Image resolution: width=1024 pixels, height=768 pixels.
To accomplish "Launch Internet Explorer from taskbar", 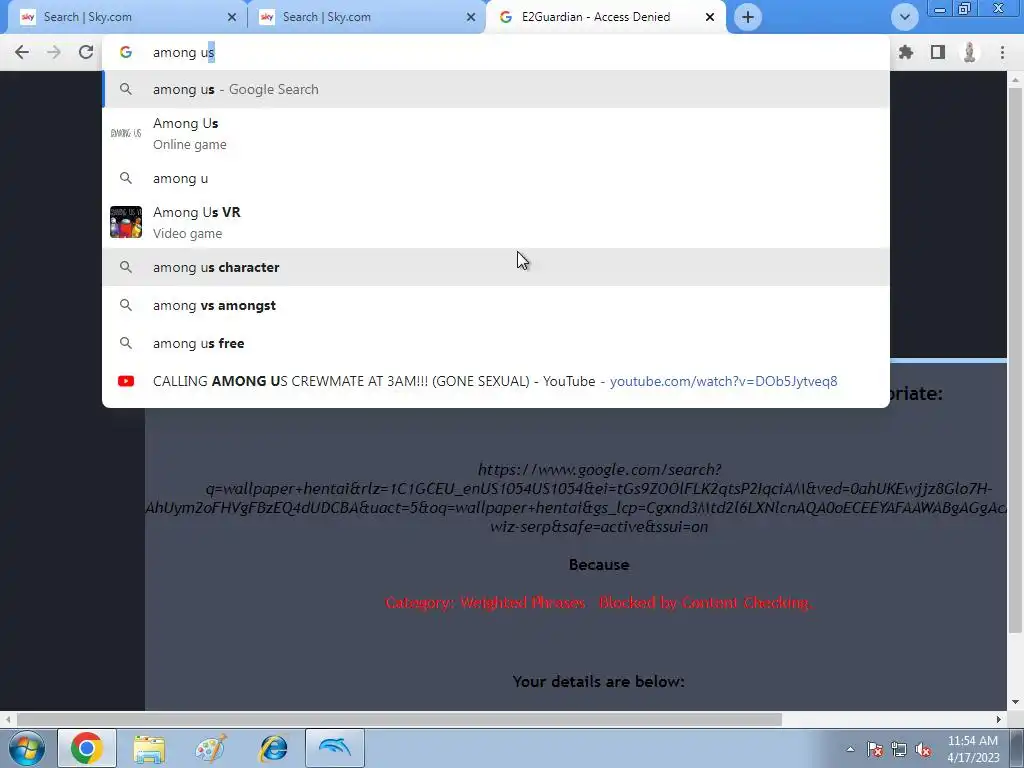I will [273, 748].
